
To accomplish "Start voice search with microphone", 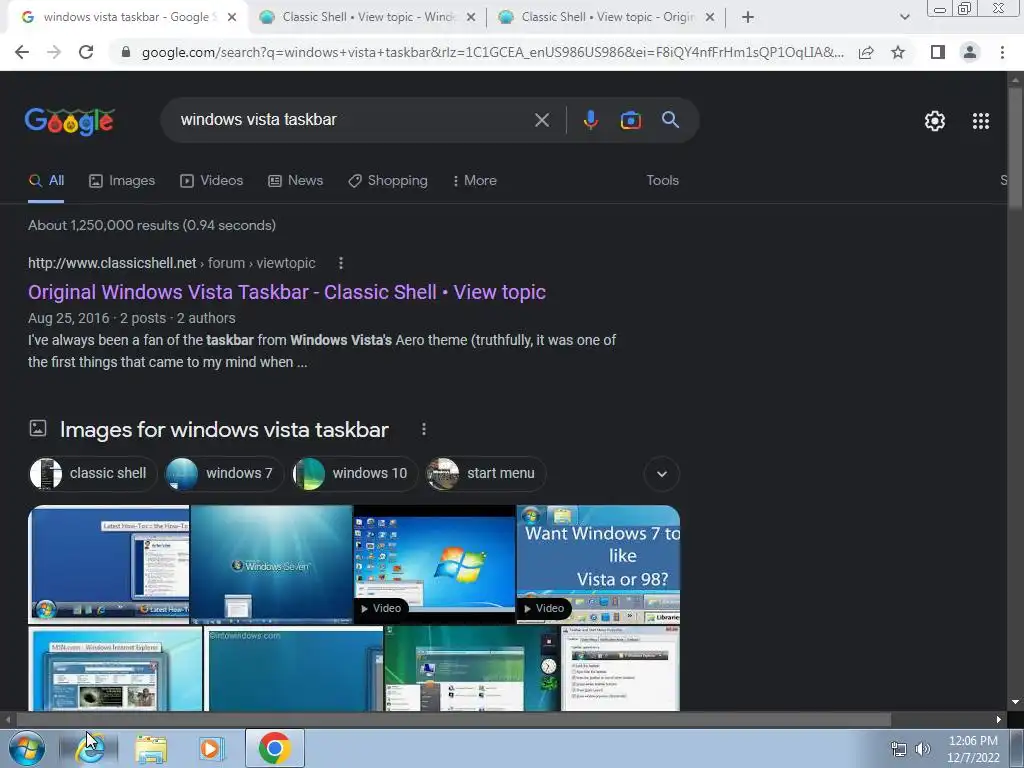I will click(x=590, y=120).
